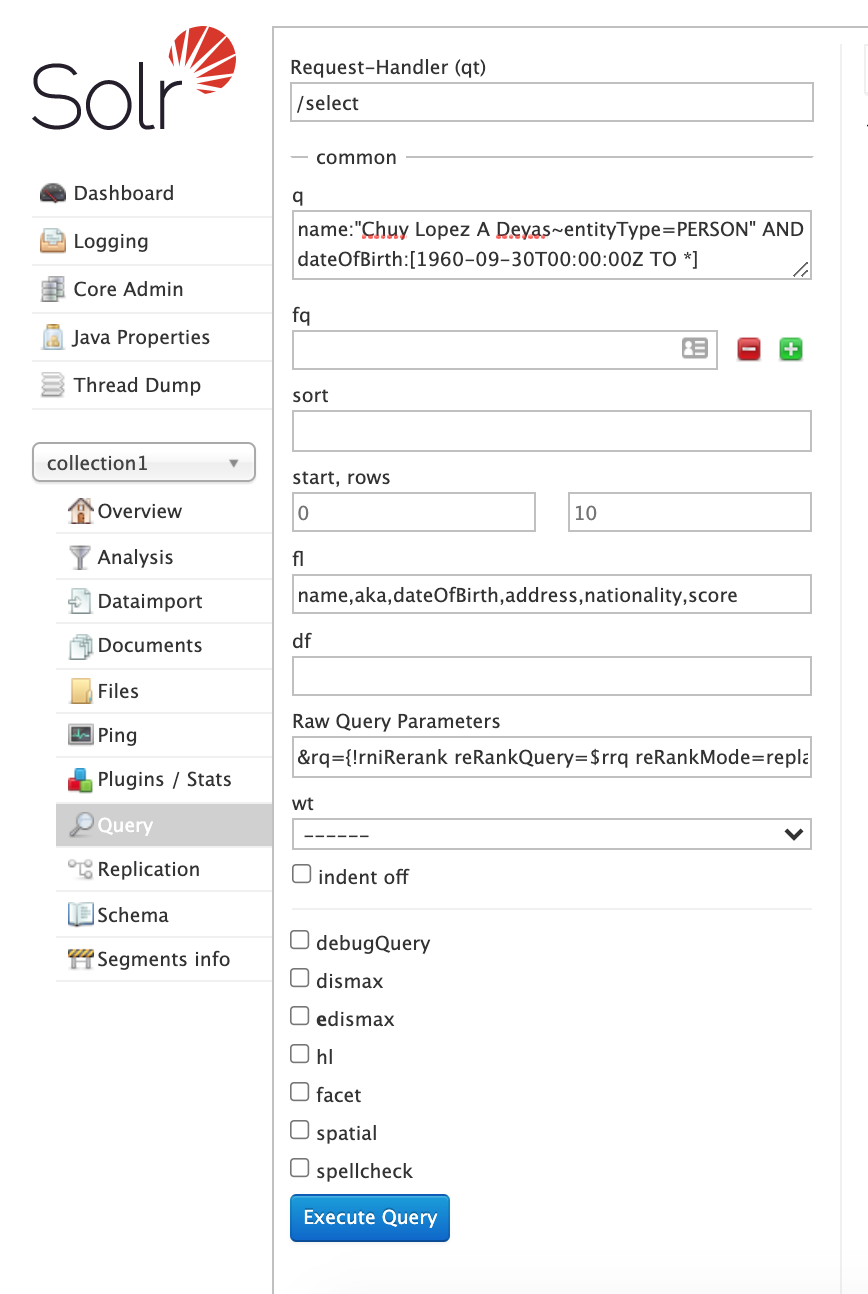This screenshot has height=1294, width=868.
Task: Enable the facet checkbox
Action: [299, 1092]
